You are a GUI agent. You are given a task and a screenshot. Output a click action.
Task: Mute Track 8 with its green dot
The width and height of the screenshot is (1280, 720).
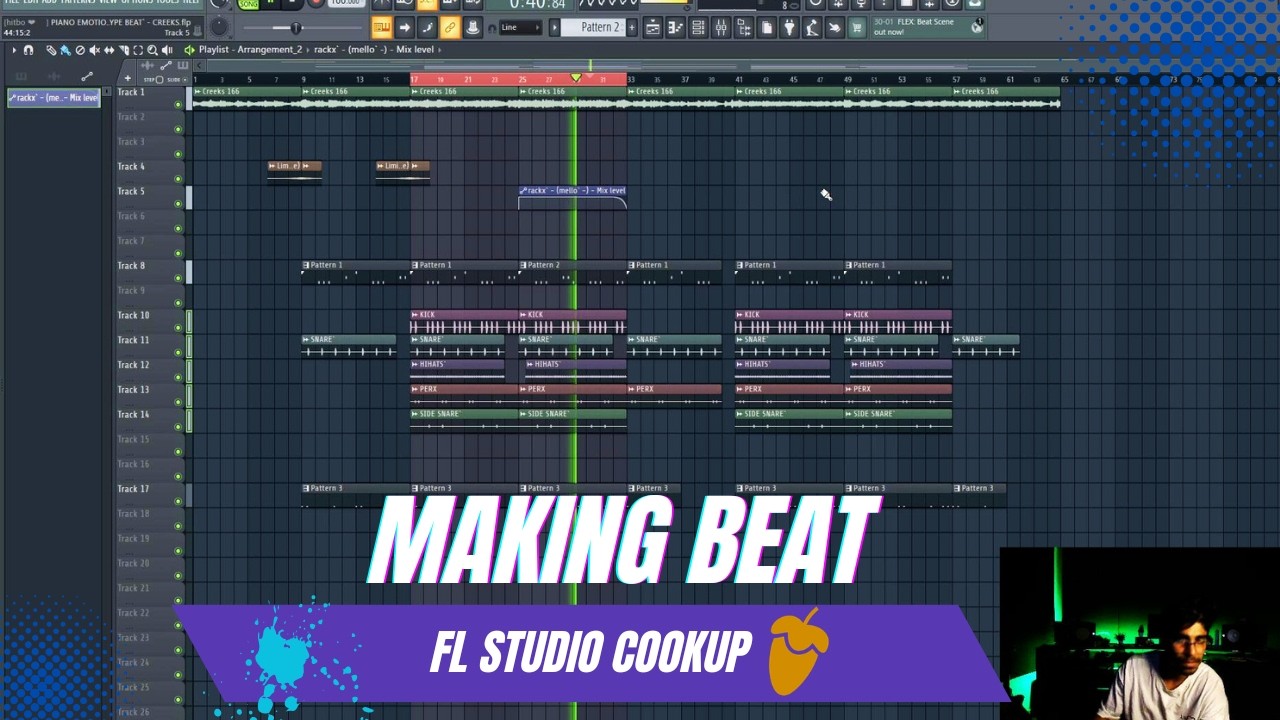click(178, 278)
